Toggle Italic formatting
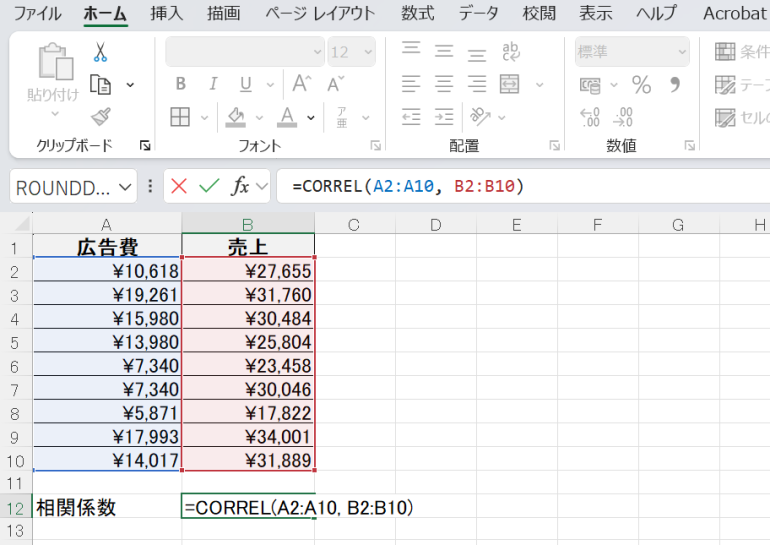This screenshot has width=770, height=545. 213,84
